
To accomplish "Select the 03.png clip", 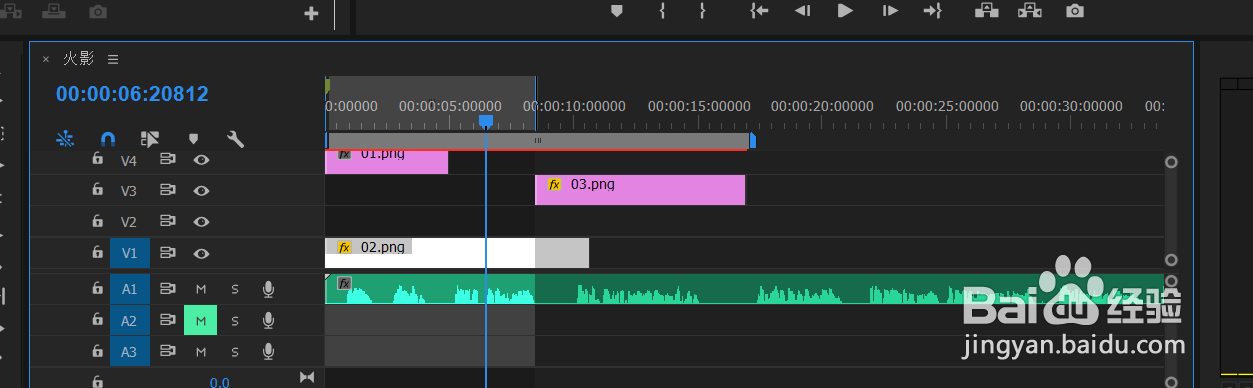I will [640, 189].
